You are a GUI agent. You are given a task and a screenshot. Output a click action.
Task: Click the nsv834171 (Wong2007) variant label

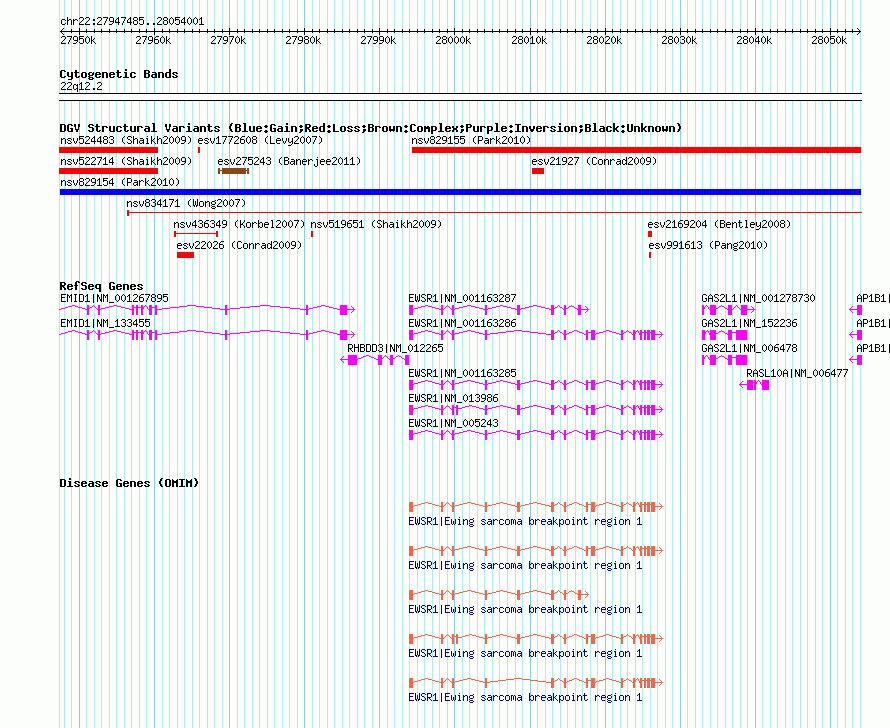[x=186, y=203]
